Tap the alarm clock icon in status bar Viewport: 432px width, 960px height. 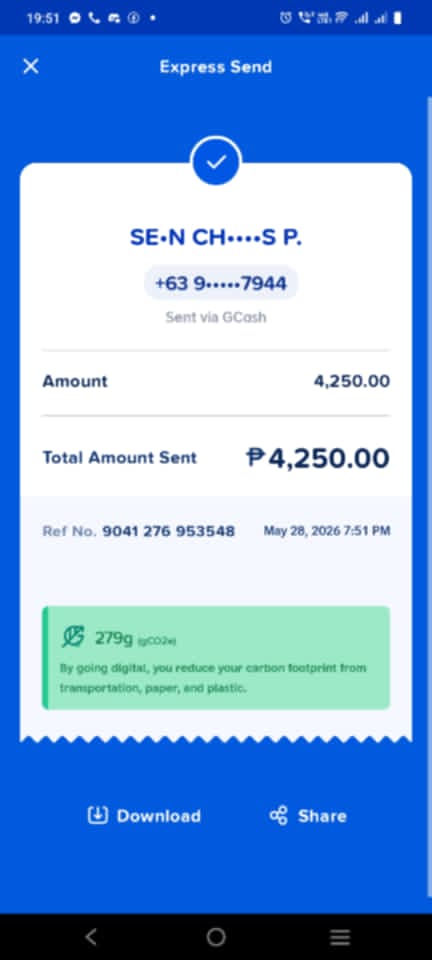point(286,18)
